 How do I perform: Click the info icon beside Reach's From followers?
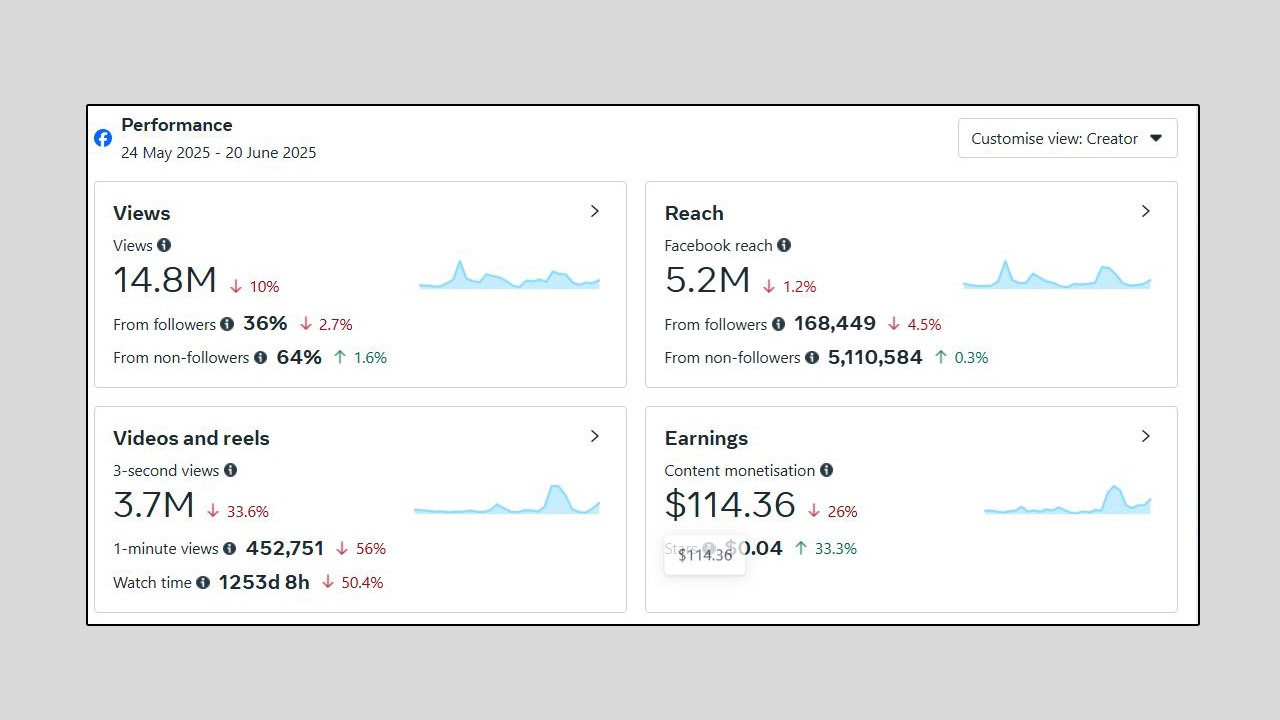point(778,324)
